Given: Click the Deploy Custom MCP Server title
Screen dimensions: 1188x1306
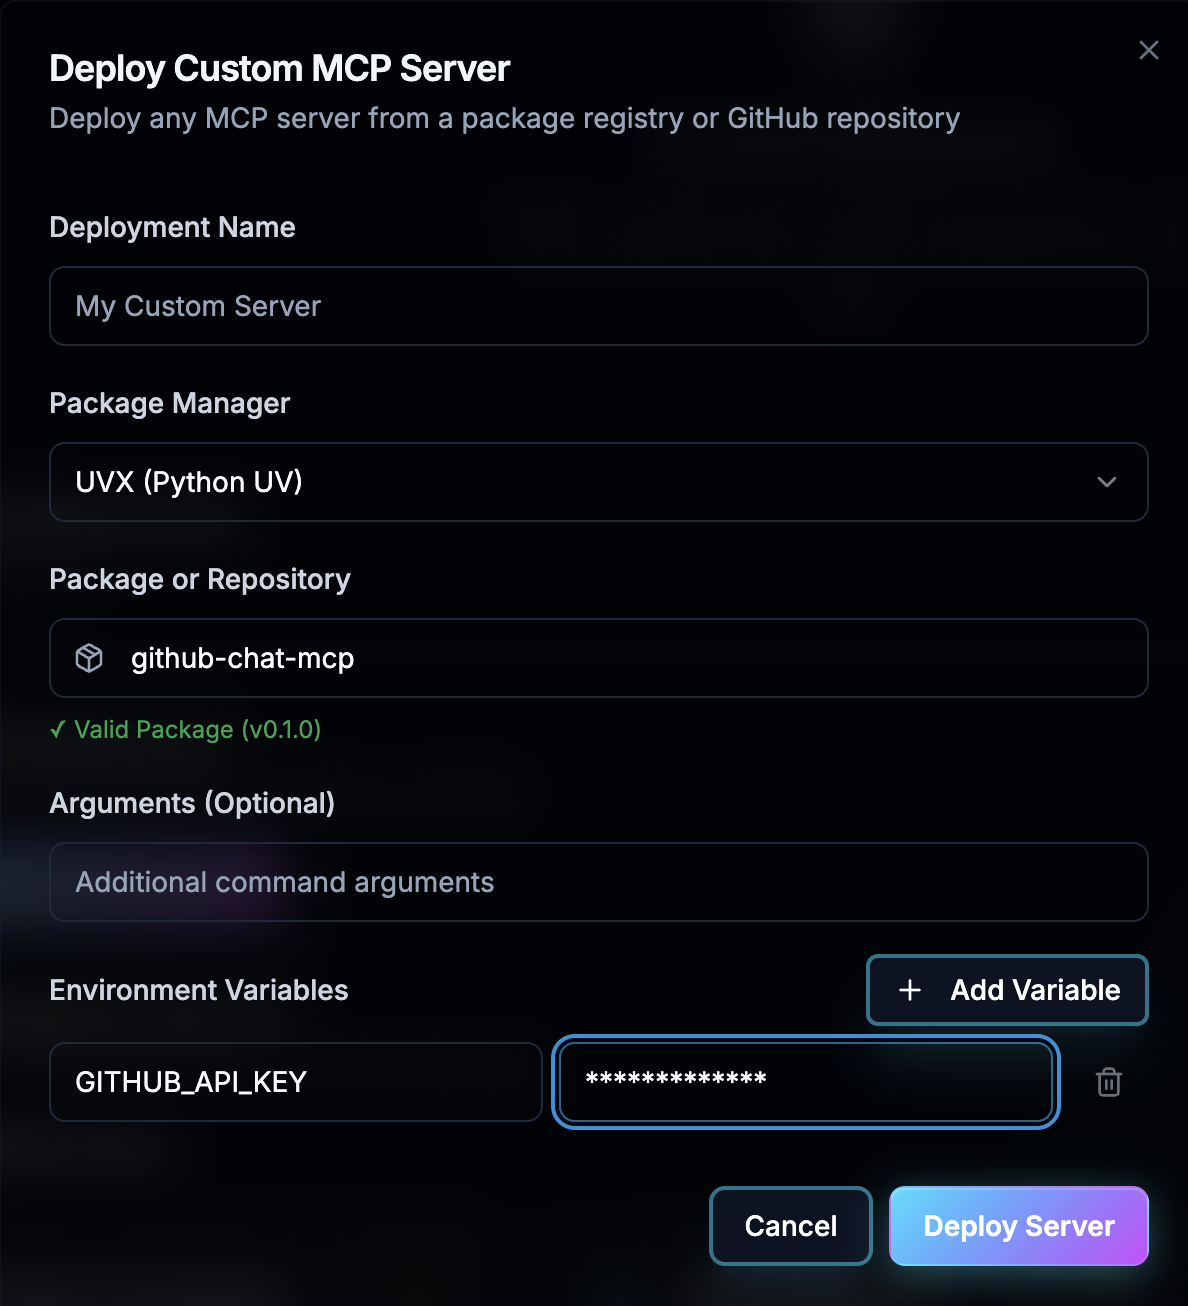Looking at the screenshot, I should (279, 68).
